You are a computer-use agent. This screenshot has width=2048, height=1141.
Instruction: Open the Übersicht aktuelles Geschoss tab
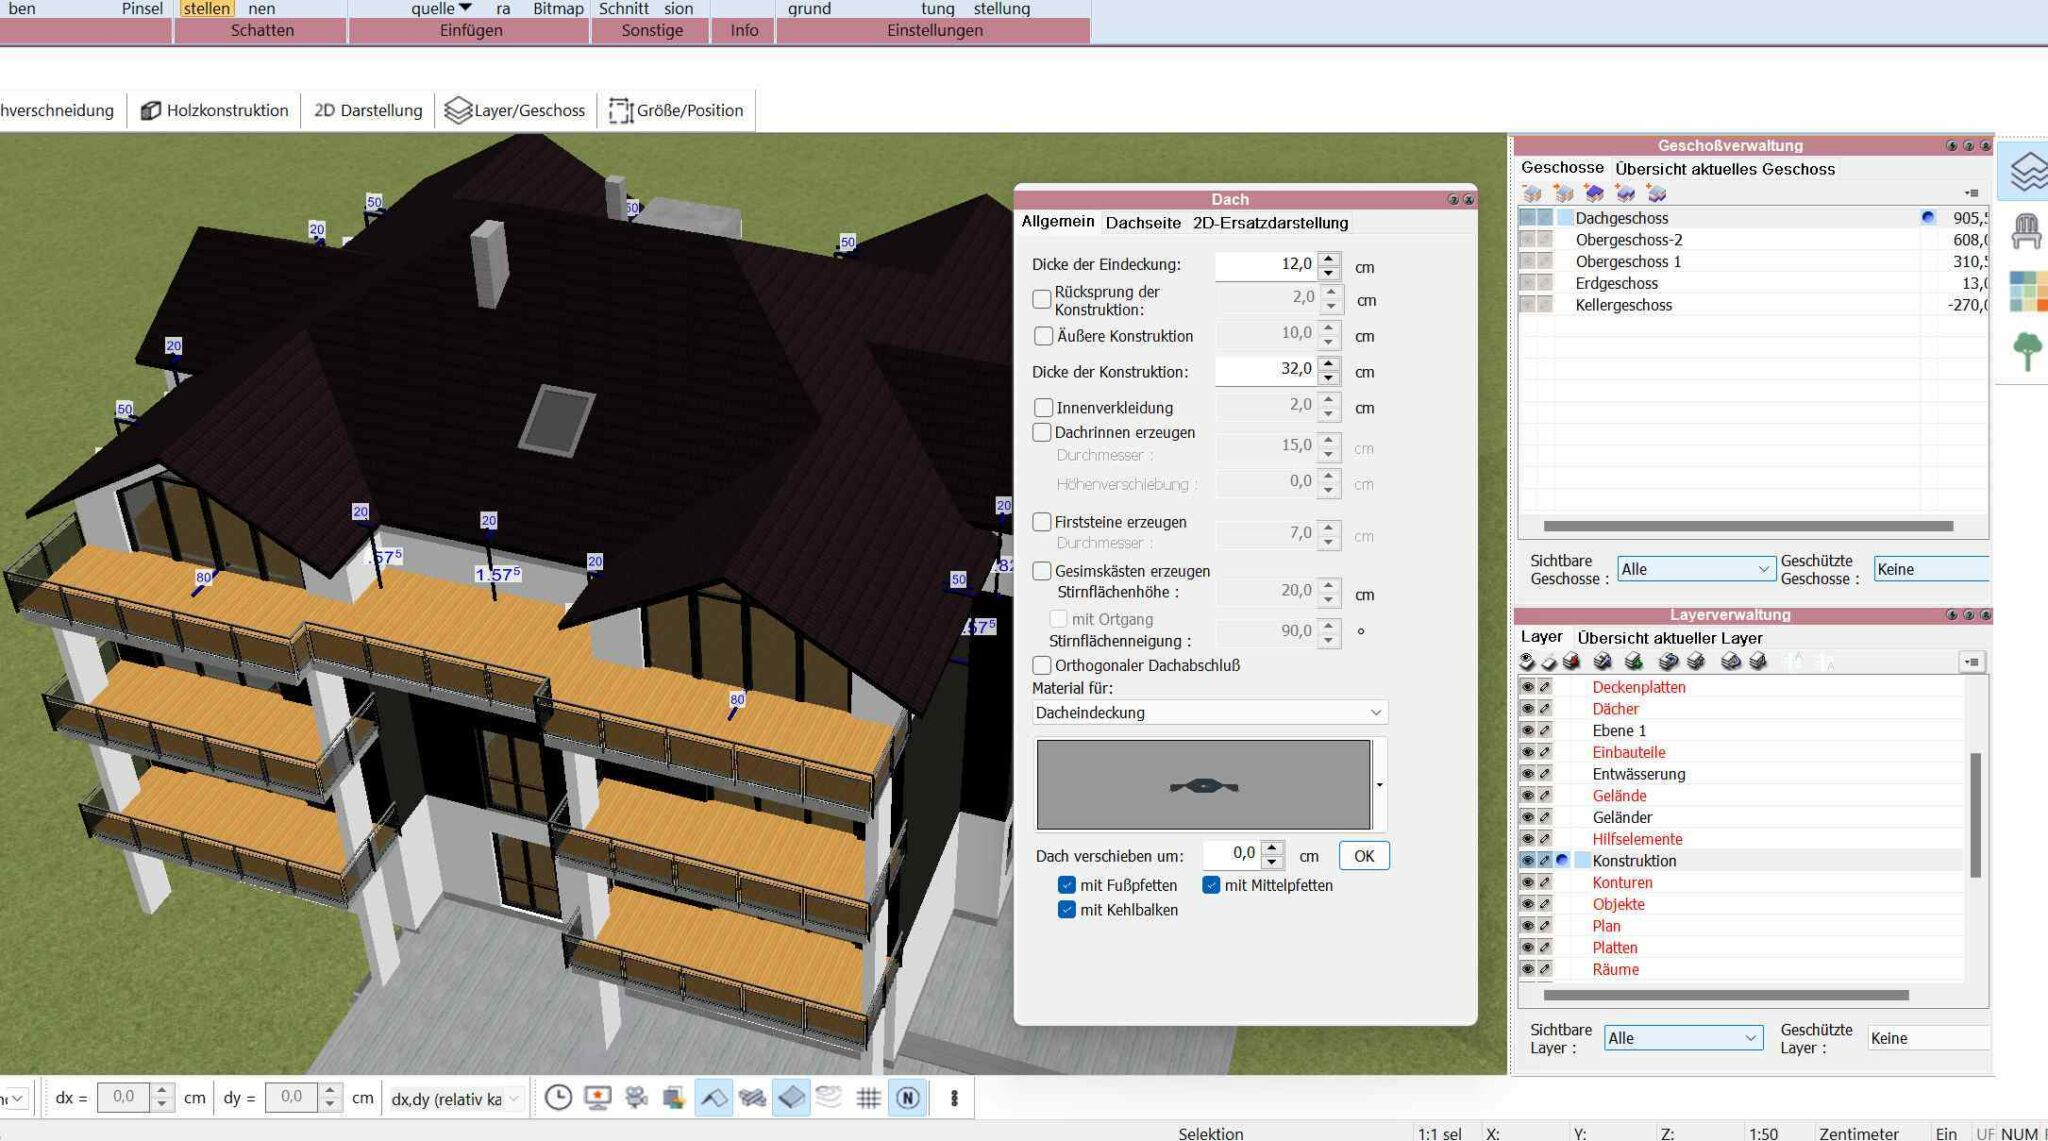1725,169
